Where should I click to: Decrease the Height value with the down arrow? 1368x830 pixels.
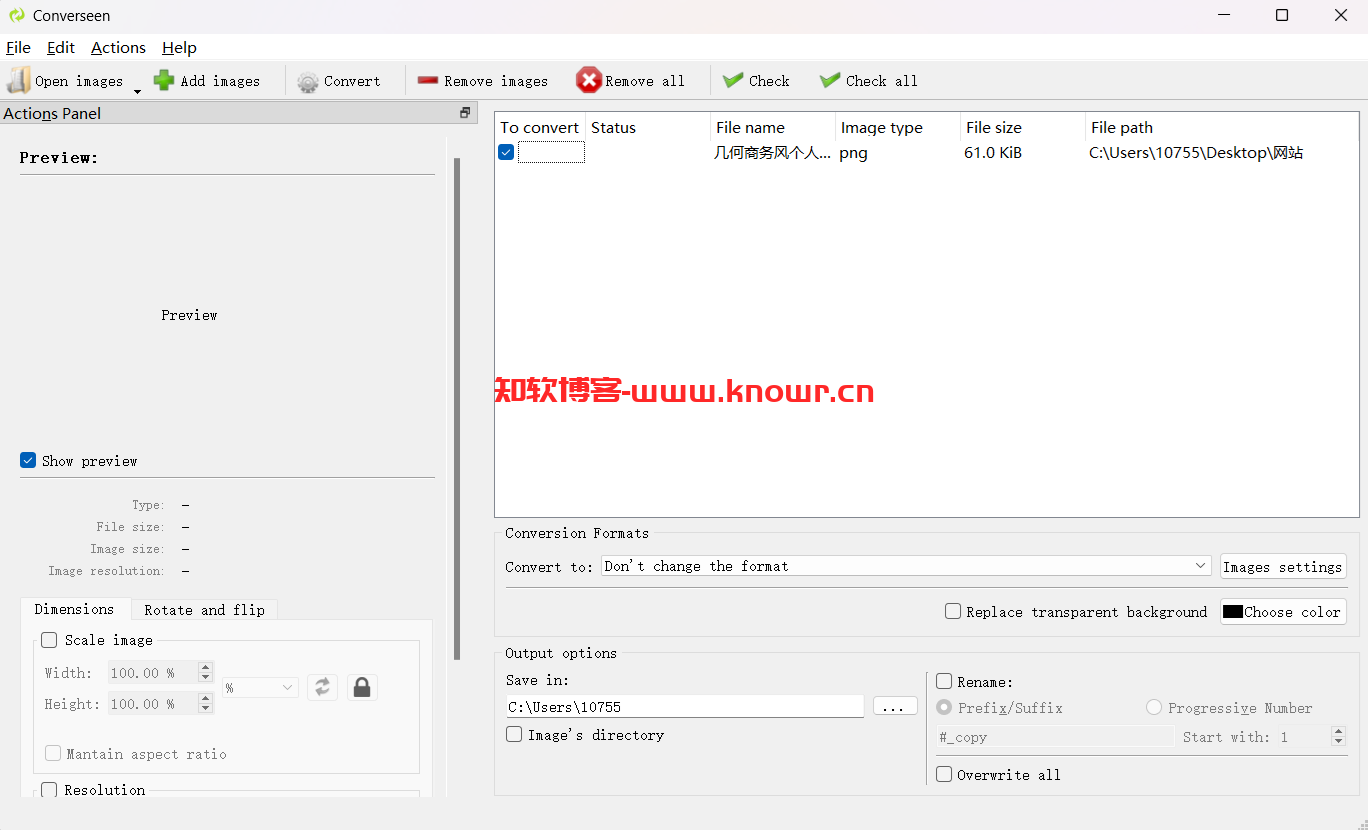[206, 709]
